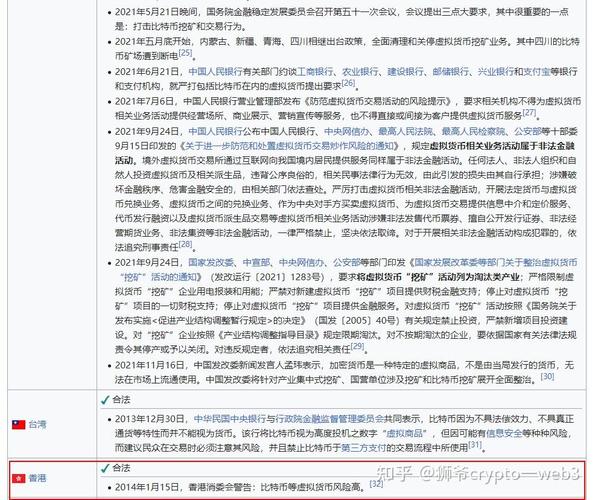Open 行政院金融监督管理委员会 link
595x500 pixels.
(x=329, y=419)
